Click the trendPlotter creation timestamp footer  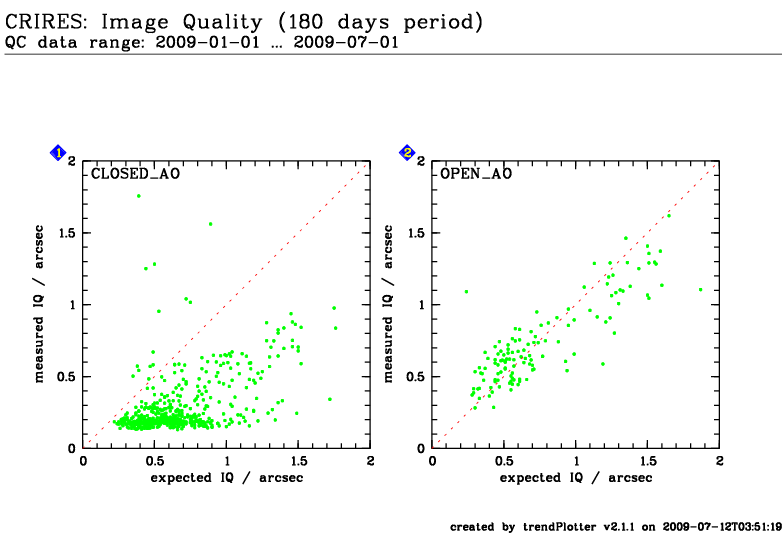(615, 527)
